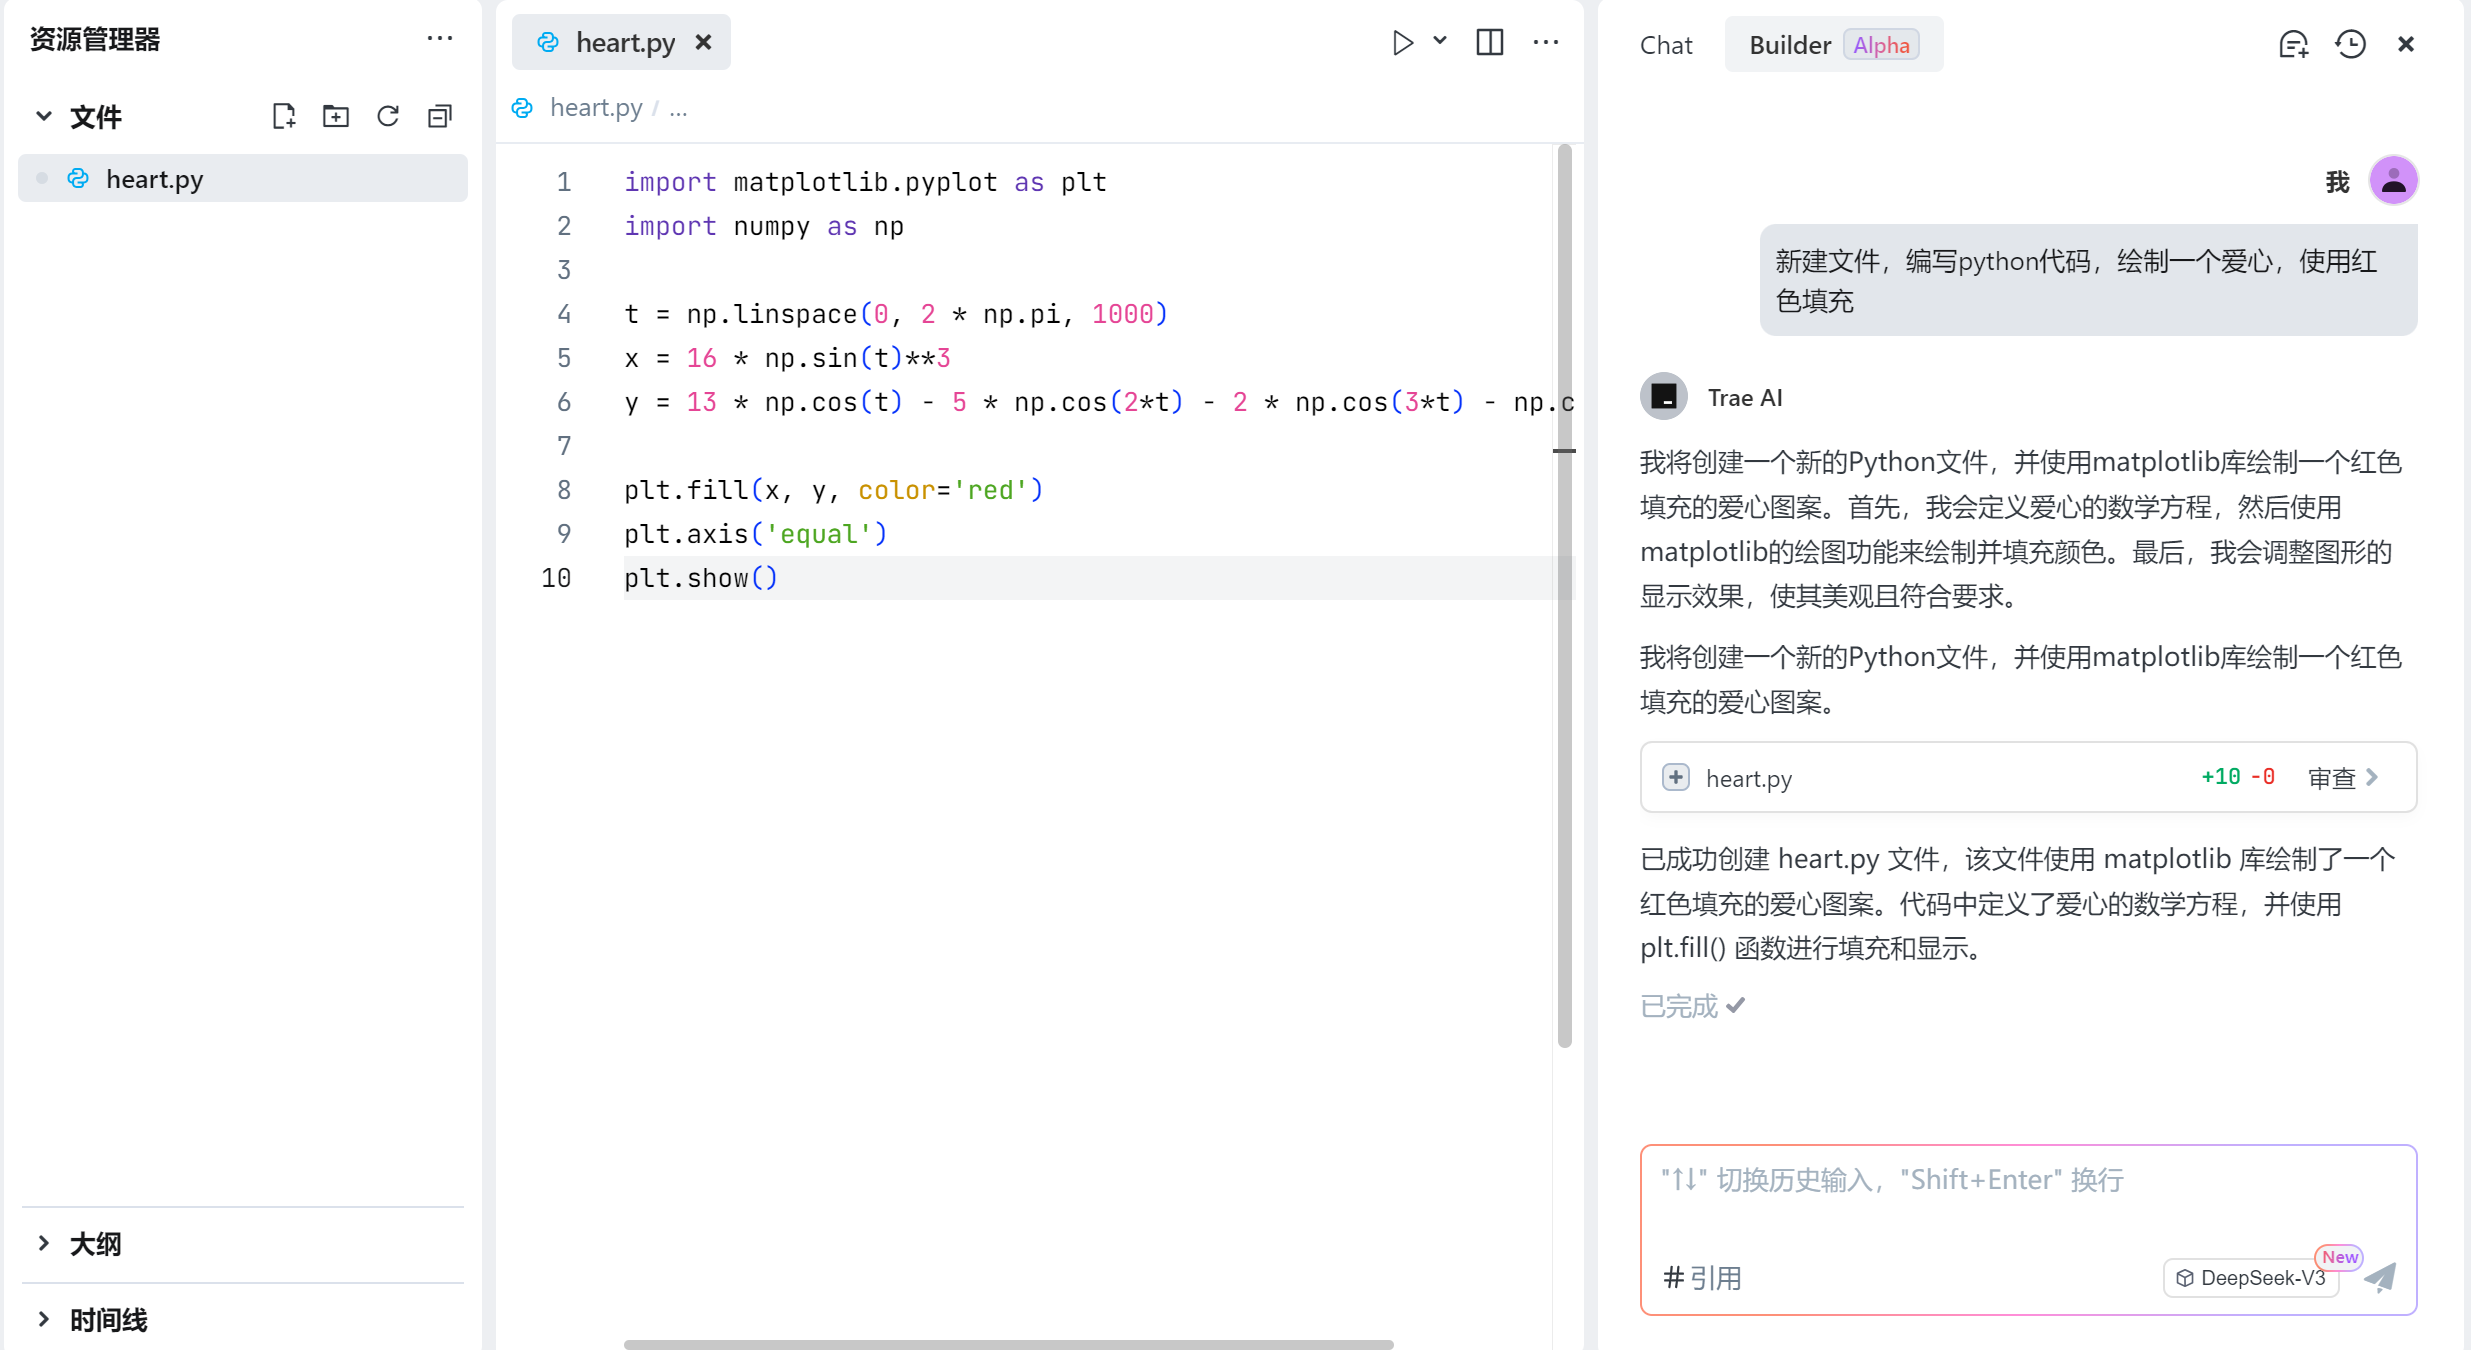Screen dimensions: 2471x1350
Task: Switch to the Builder tab
Action: tap(1789, 44)
